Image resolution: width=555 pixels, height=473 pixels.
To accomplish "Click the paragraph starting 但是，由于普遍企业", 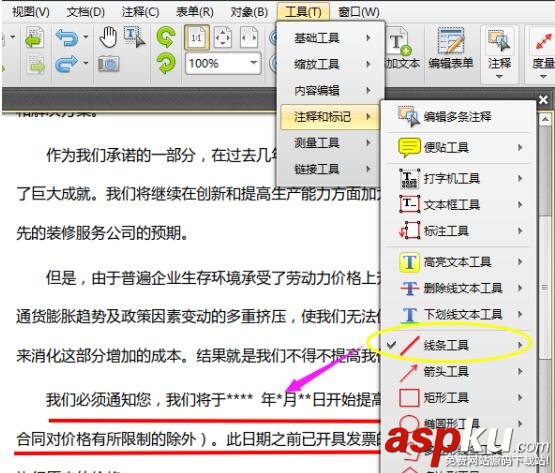I will point(213,278).
